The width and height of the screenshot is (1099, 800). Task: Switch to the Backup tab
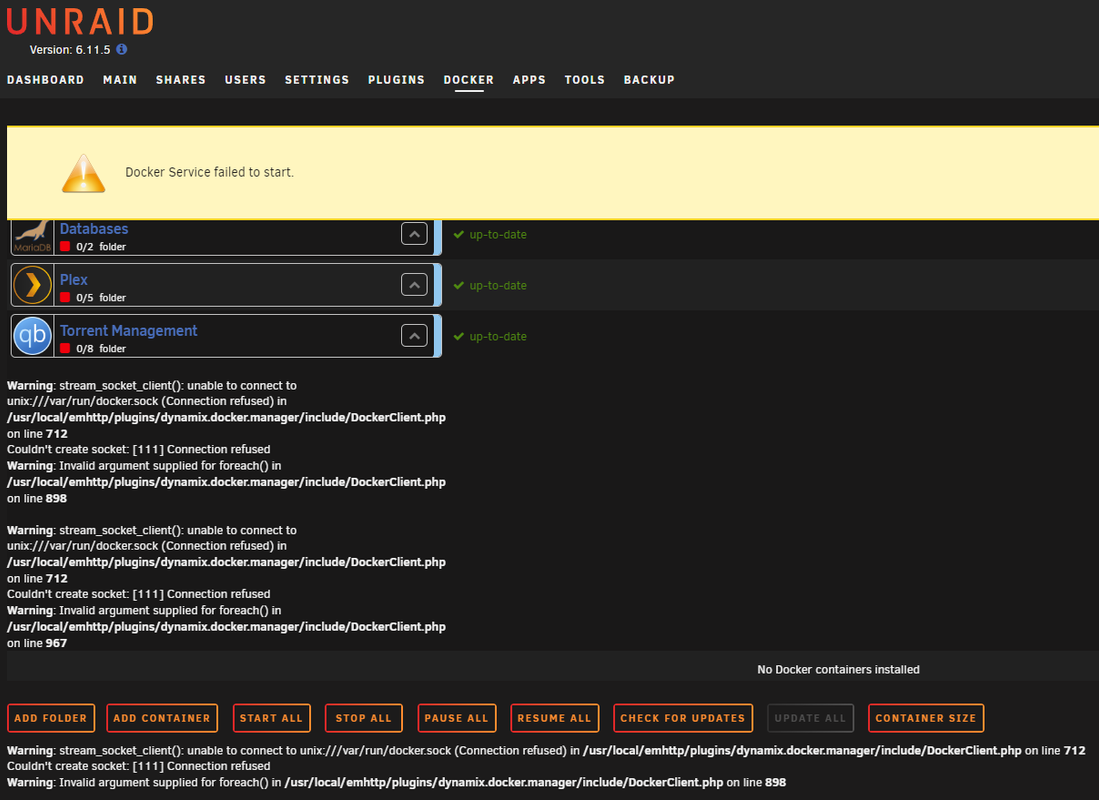pos(649,80)
